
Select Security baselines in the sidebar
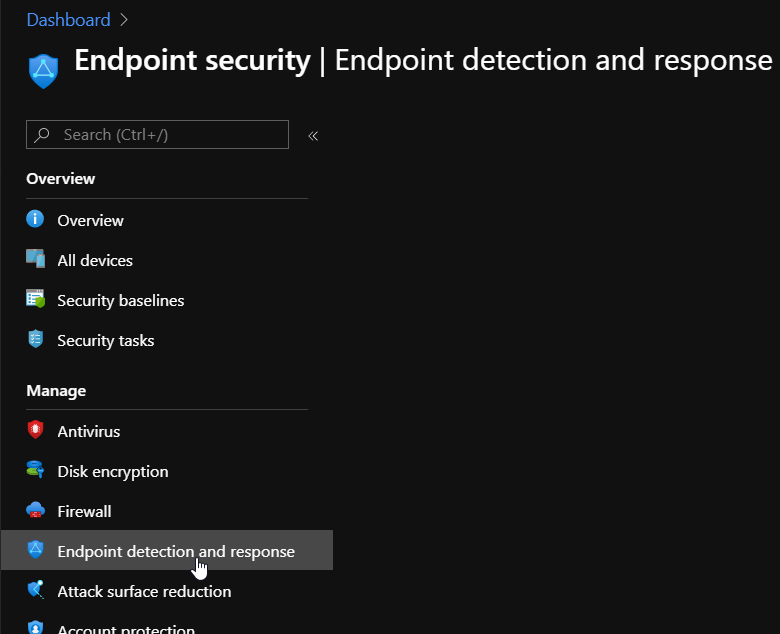tap(120, 300)
